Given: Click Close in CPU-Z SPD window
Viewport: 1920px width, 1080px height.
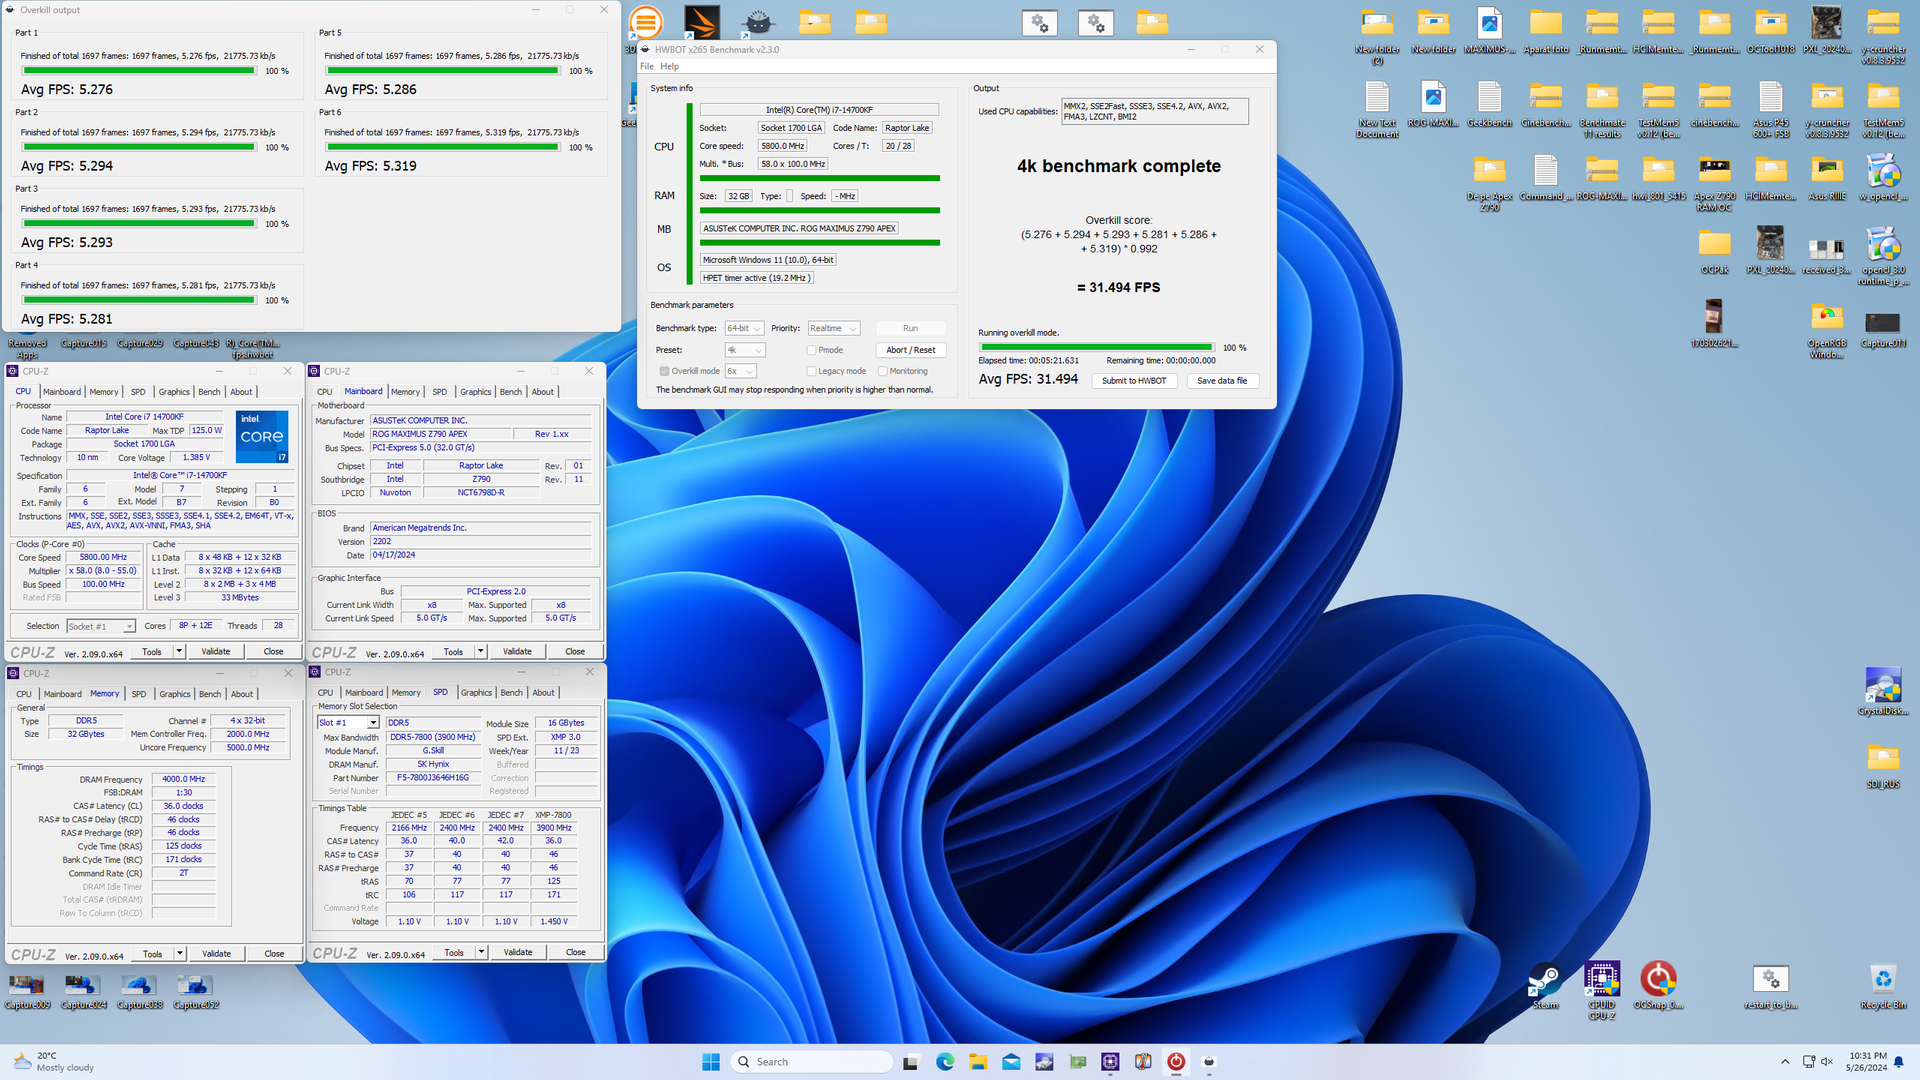Looking at the screenshot, I should (x=575, y=952).
